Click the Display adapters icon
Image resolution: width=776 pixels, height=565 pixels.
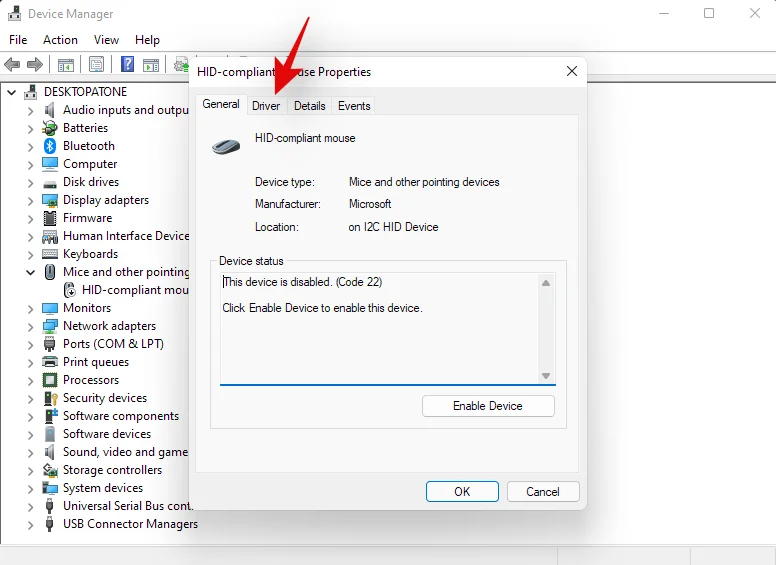pos(49,200)
